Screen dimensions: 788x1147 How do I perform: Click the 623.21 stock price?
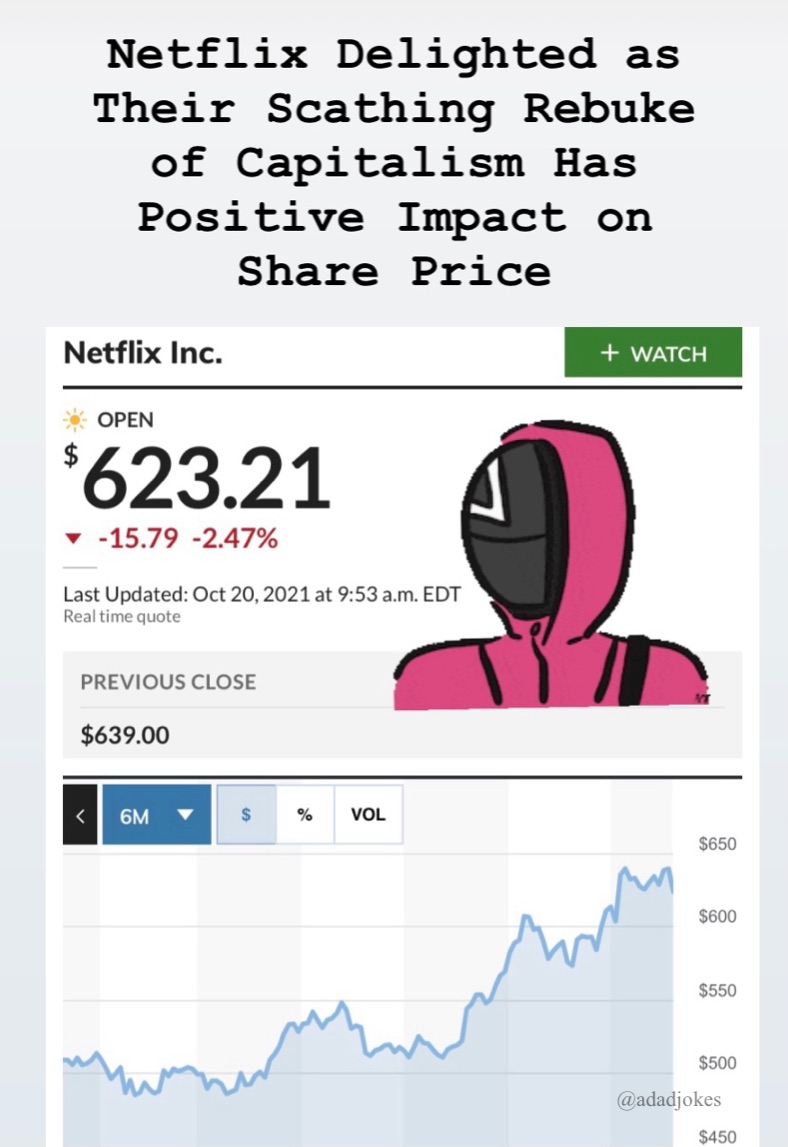coord(206,478)
